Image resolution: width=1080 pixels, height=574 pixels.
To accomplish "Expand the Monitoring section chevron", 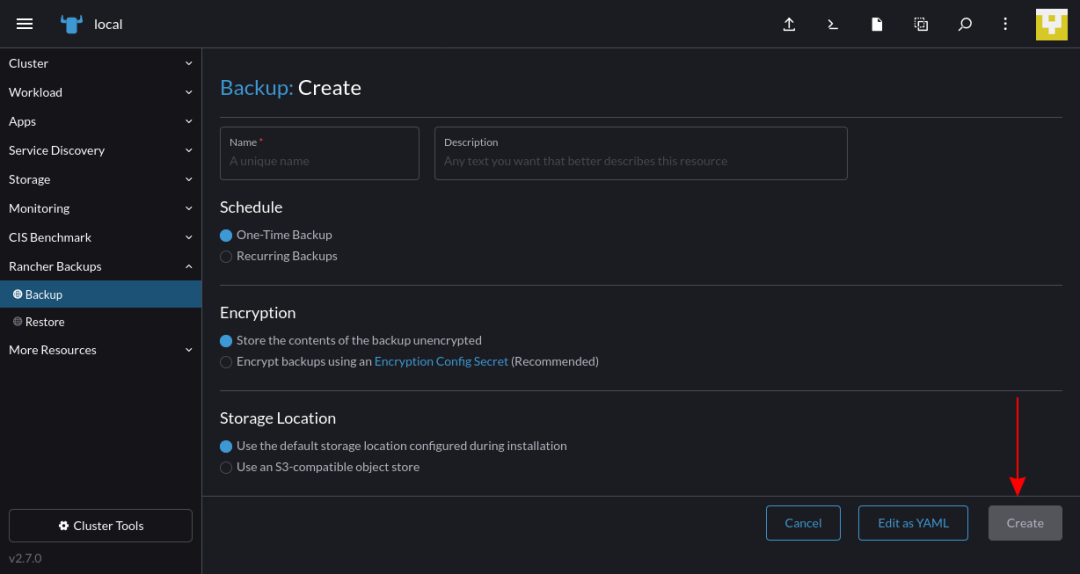I will pos(189,208).
